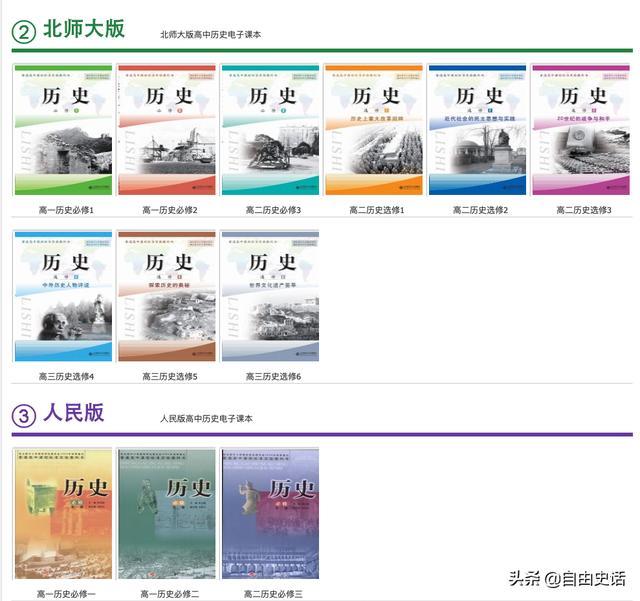
Task: Select the 高二历史必修3 teal textbook cover
Action: [x=270, y=130]
